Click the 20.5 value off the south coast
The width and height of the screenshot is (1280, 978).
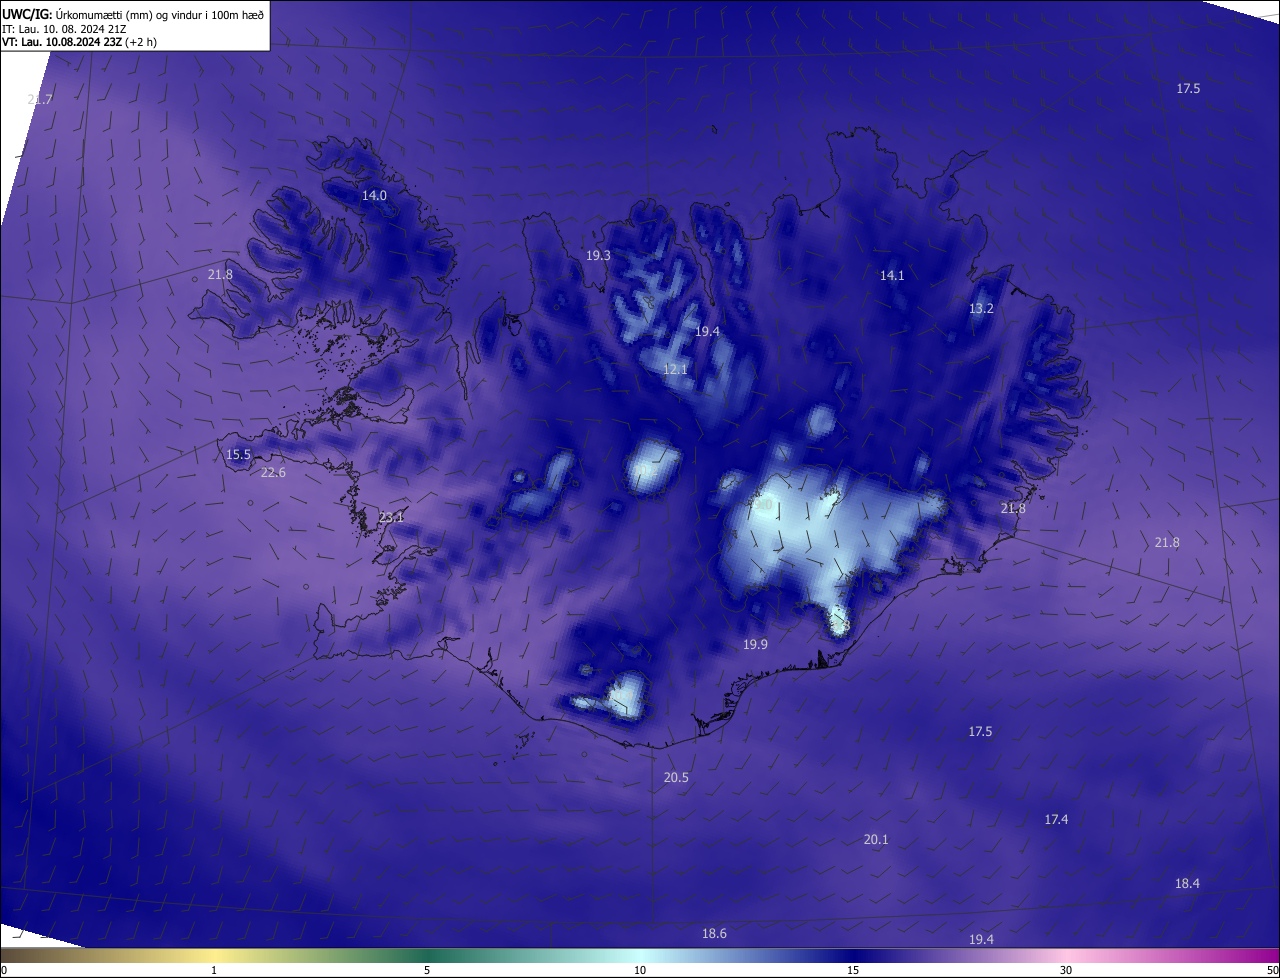[676, 777]
